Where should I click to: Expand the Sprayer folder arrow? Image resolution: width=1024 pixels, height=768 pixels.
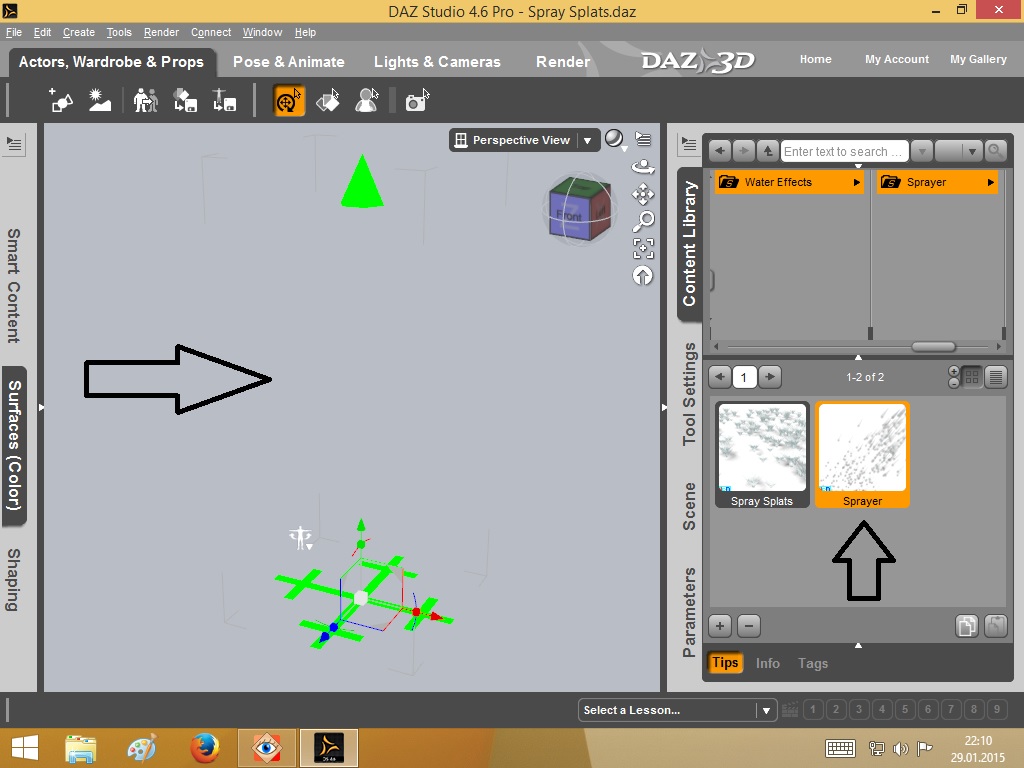991,182
